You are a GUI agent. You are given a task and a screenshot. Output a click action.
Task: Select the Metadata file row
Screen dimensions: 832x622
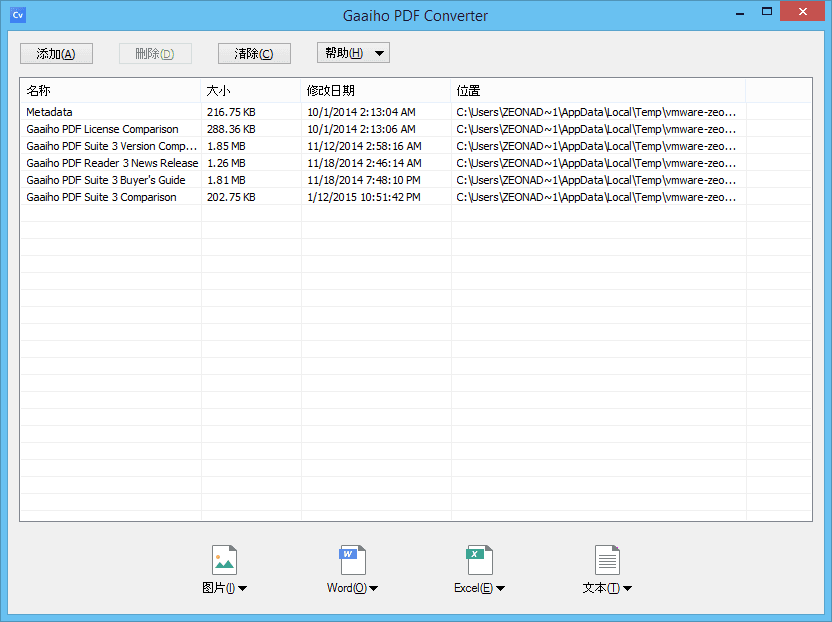tap(49, 112)
